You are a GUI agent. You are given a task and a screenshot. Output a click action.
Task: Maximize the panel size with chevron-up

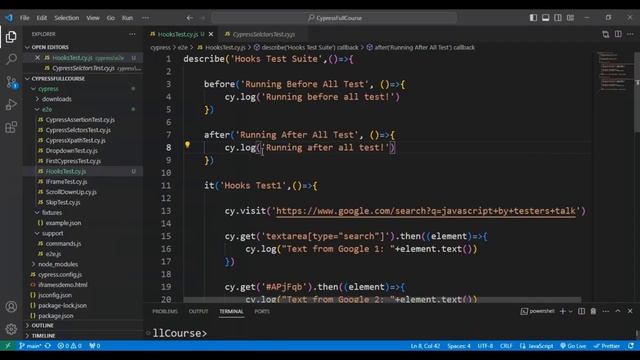coord(618,311)
